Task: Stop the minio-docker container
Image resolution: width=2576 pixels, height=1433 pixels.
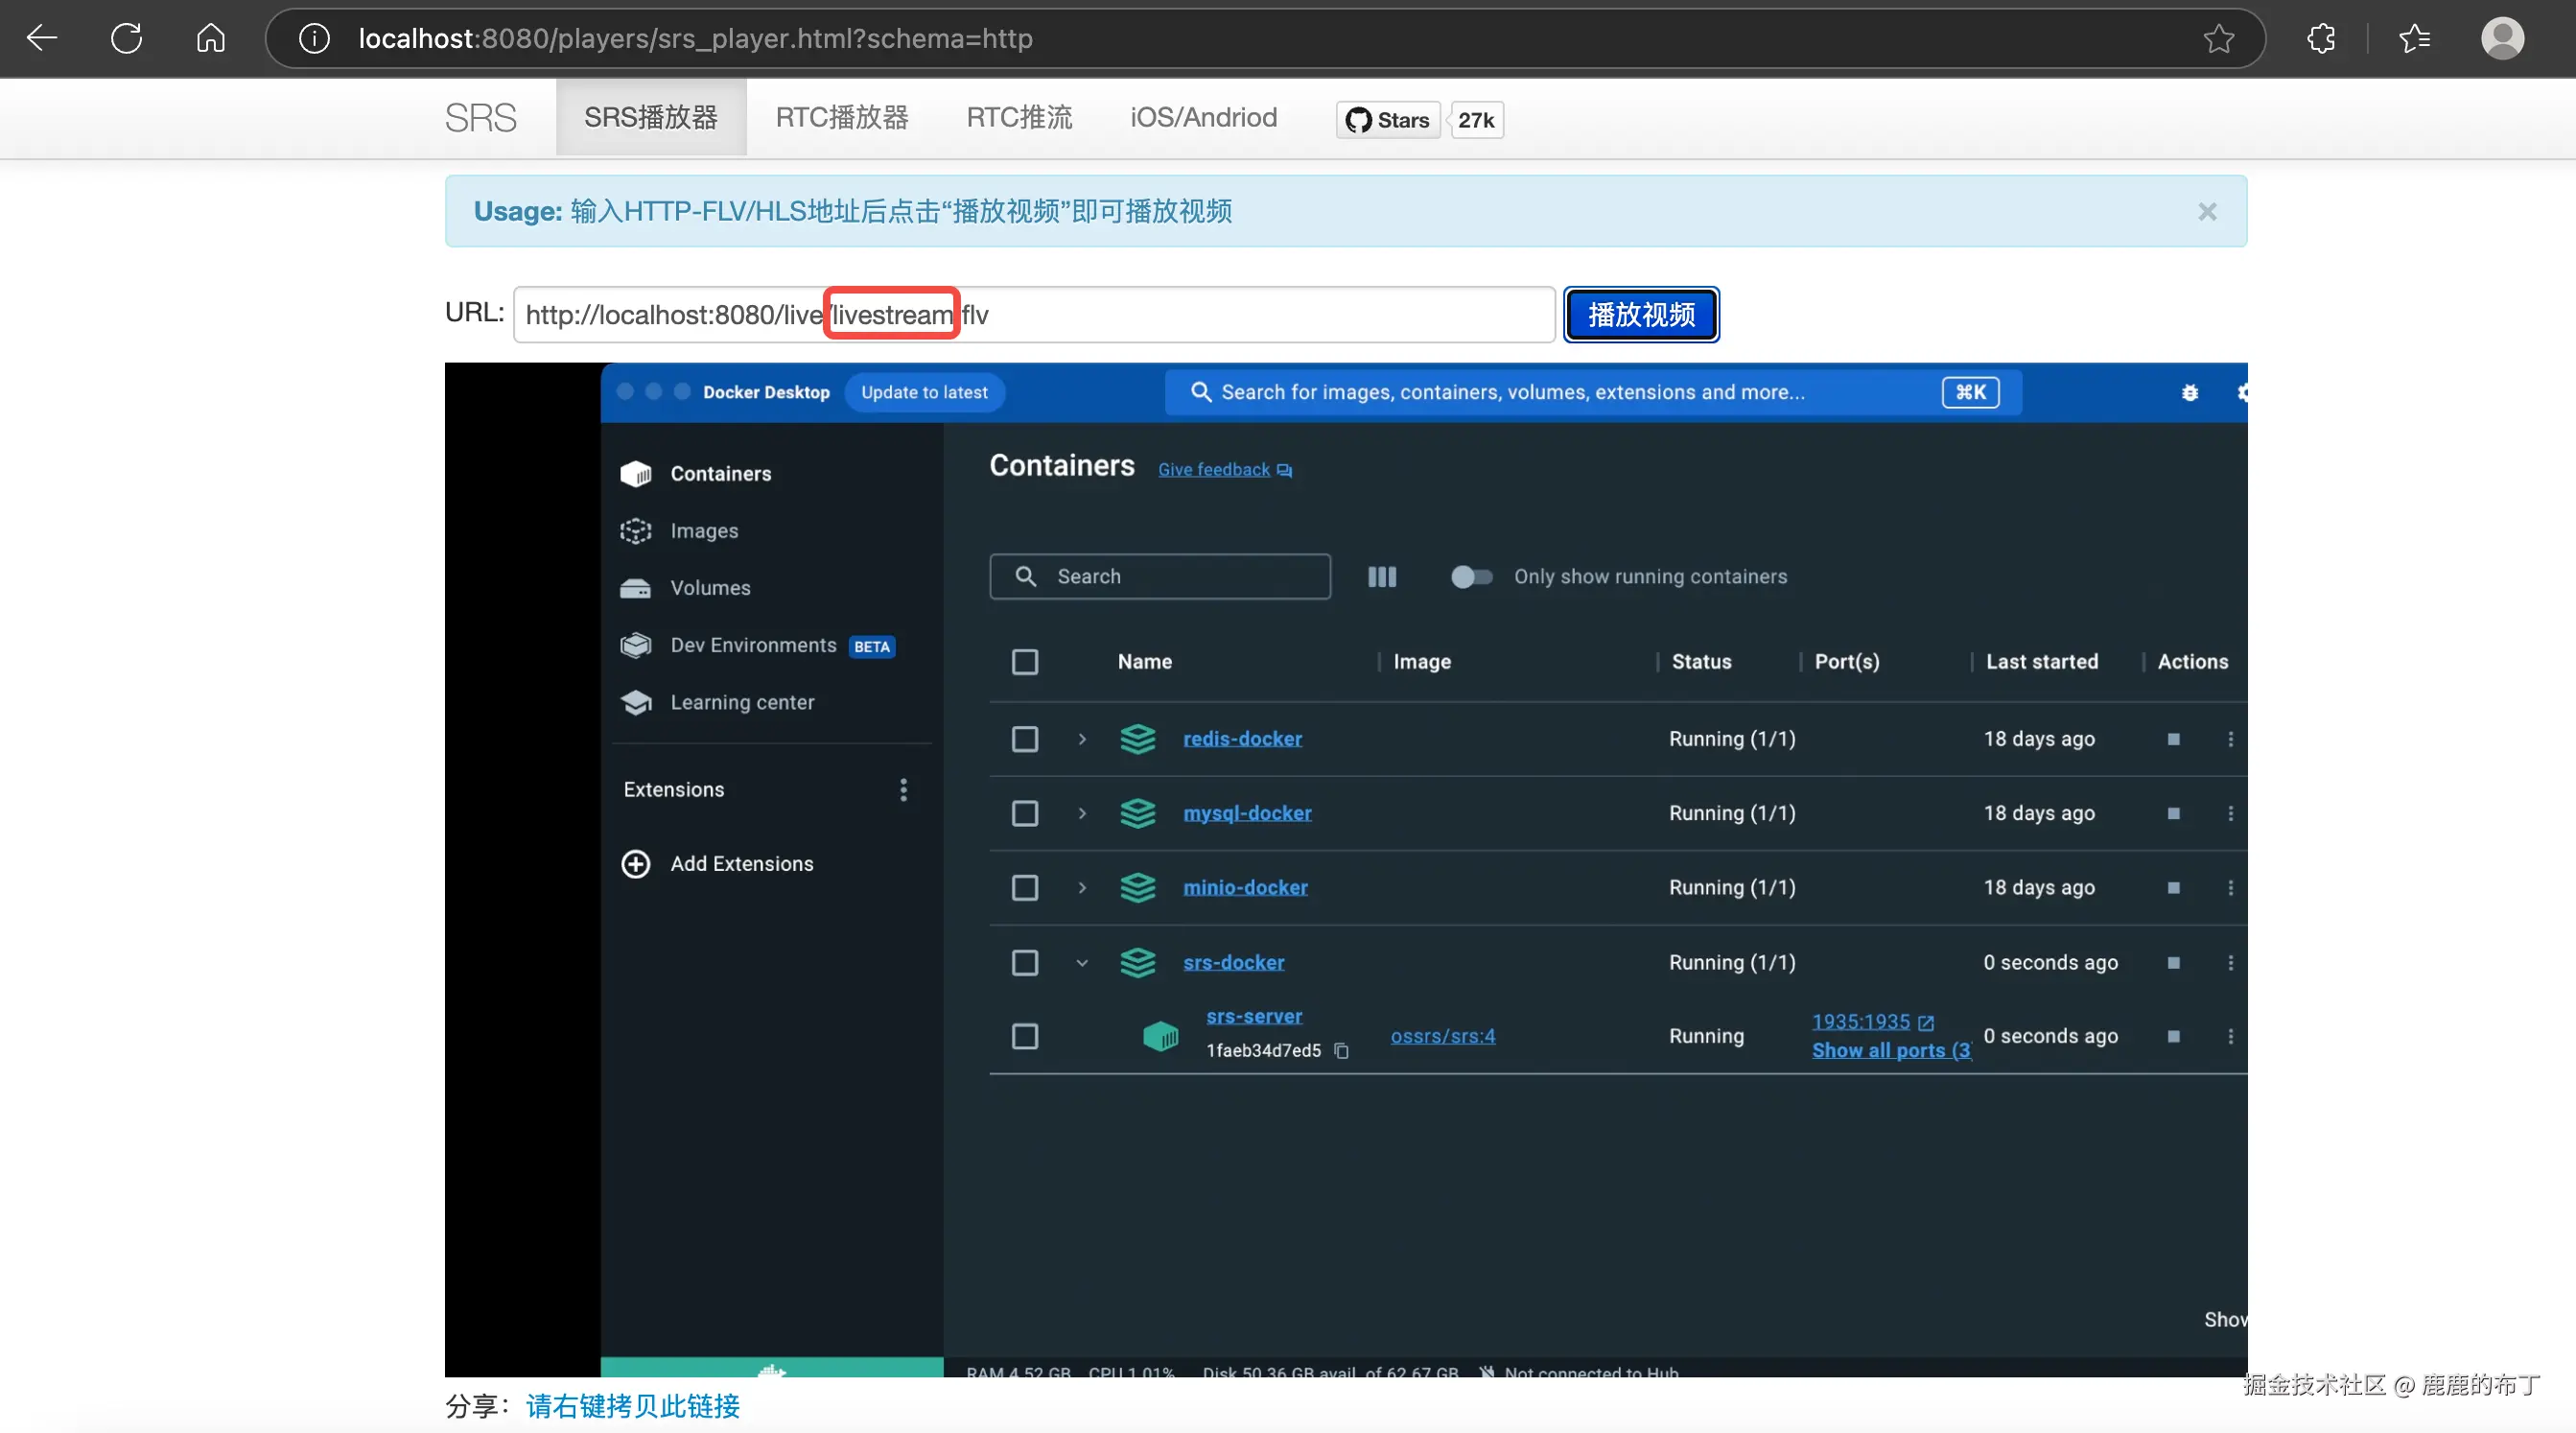Action: (2173, 887)
